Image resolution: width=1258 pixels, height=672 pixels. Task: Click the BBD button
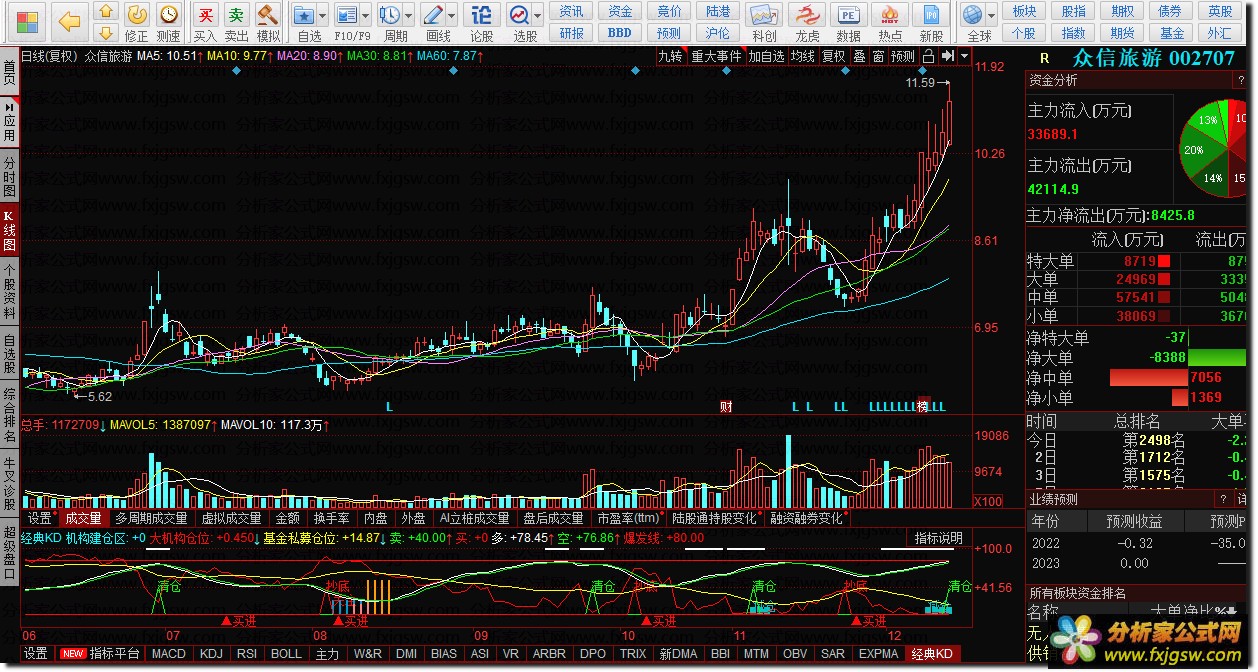[620, 32]
